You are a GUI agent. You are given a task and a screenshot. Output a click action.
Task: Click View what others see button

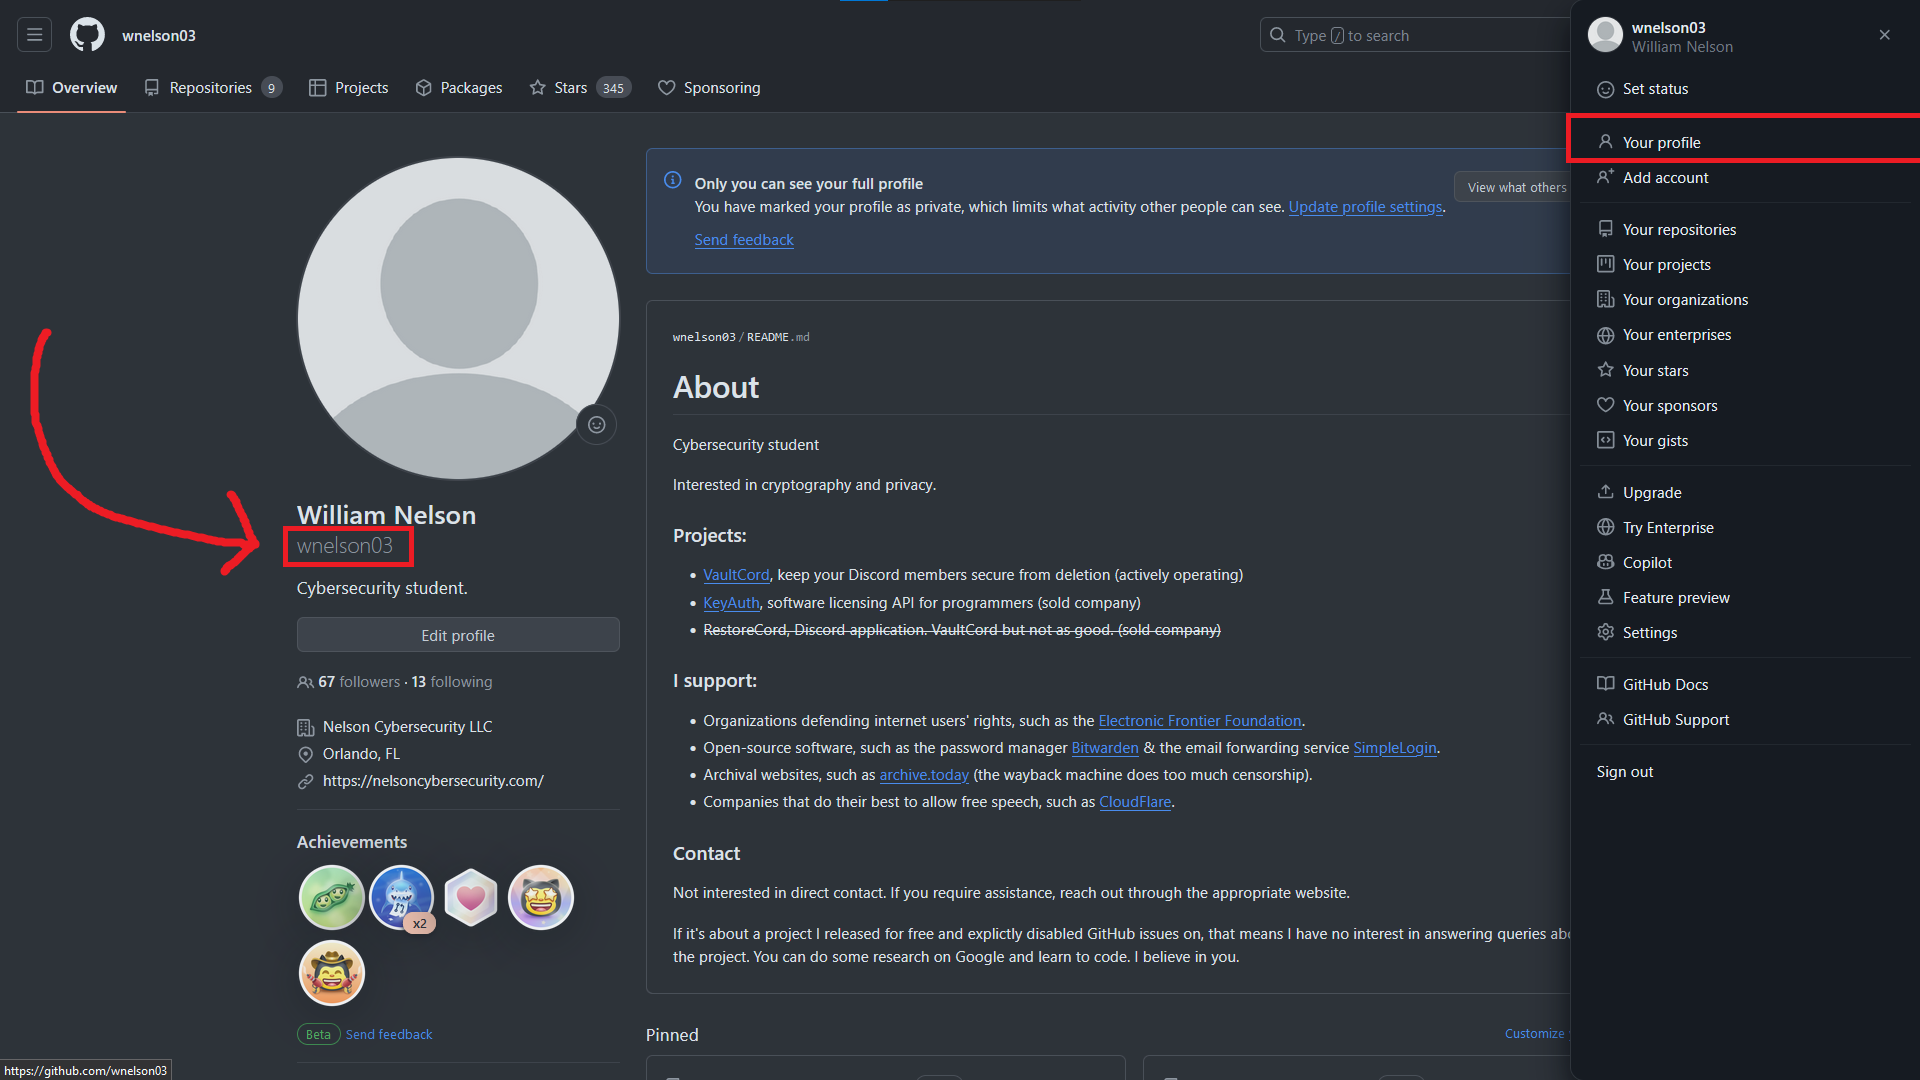1512,187
